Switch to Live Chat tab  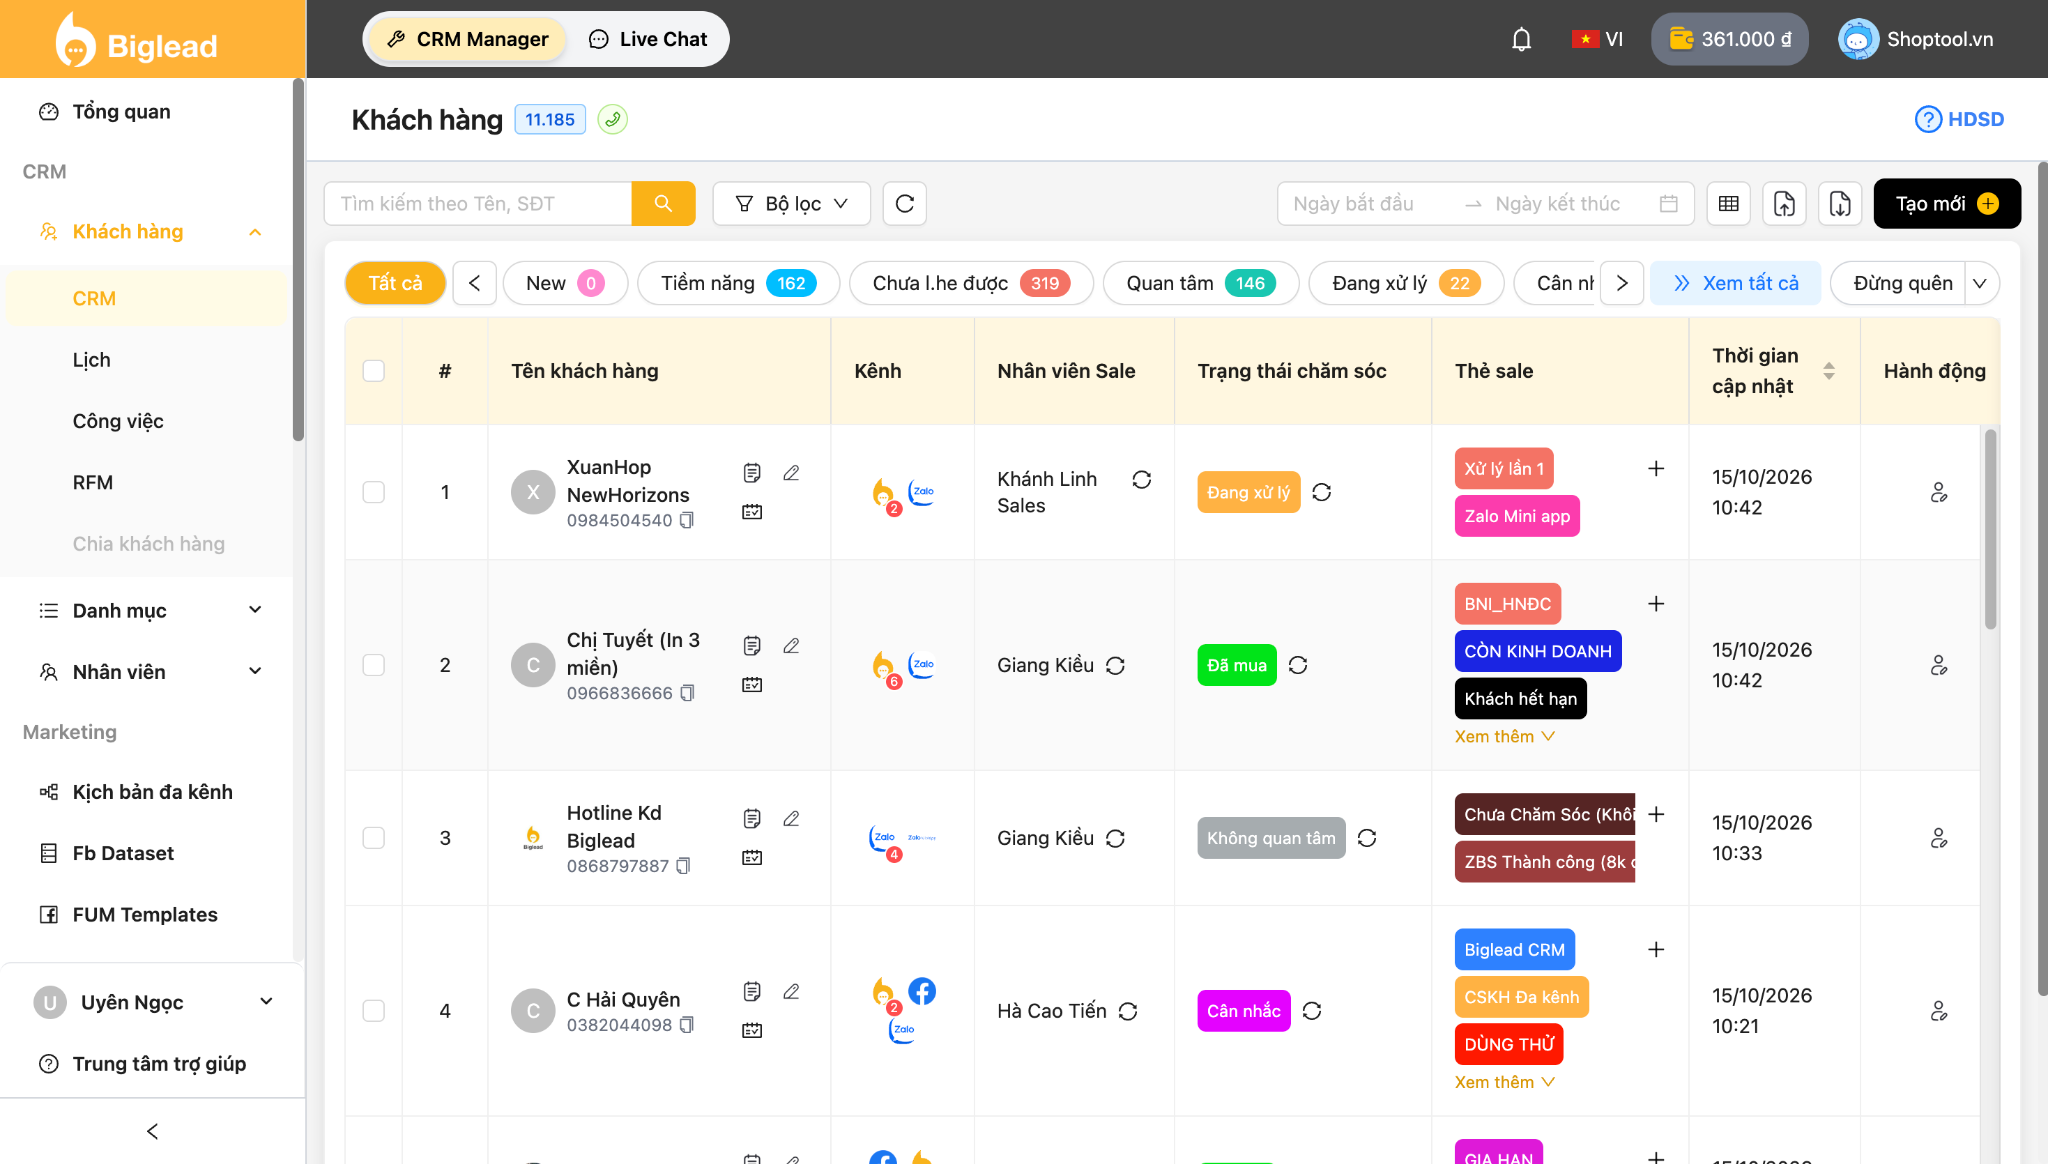coord(648,39)
